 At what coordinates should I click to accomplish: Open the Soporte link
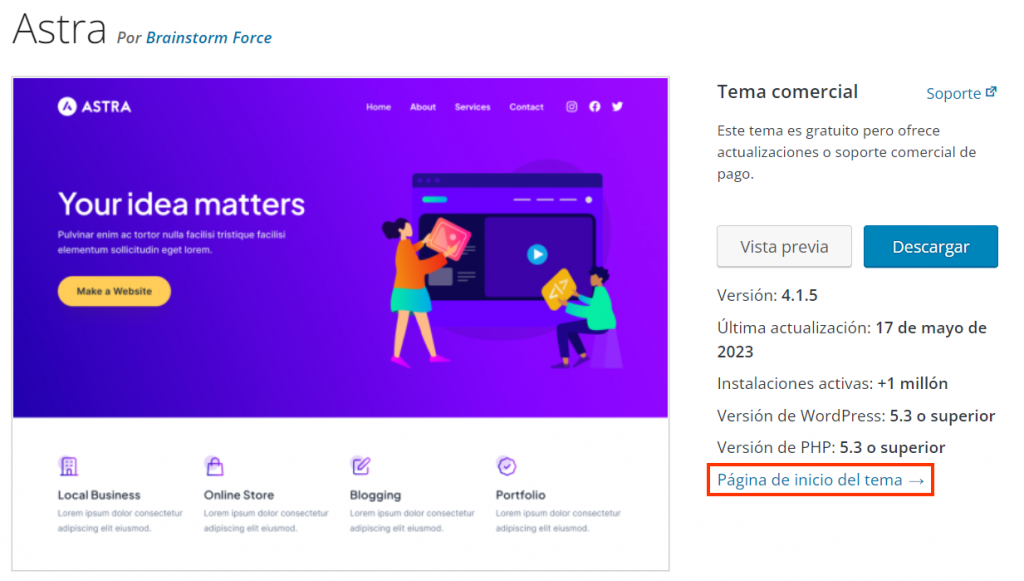(954, 93)
